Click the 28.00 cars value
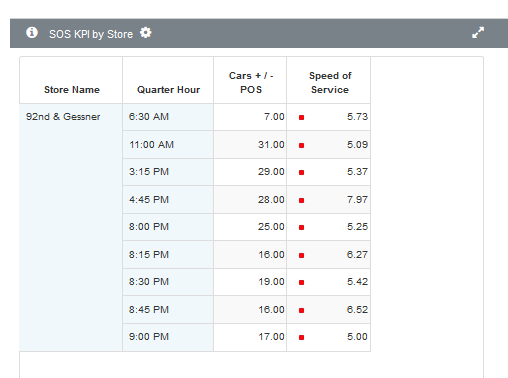Viewport: 508px width, 378px height. pyautogui.click(x=271, y=200)
